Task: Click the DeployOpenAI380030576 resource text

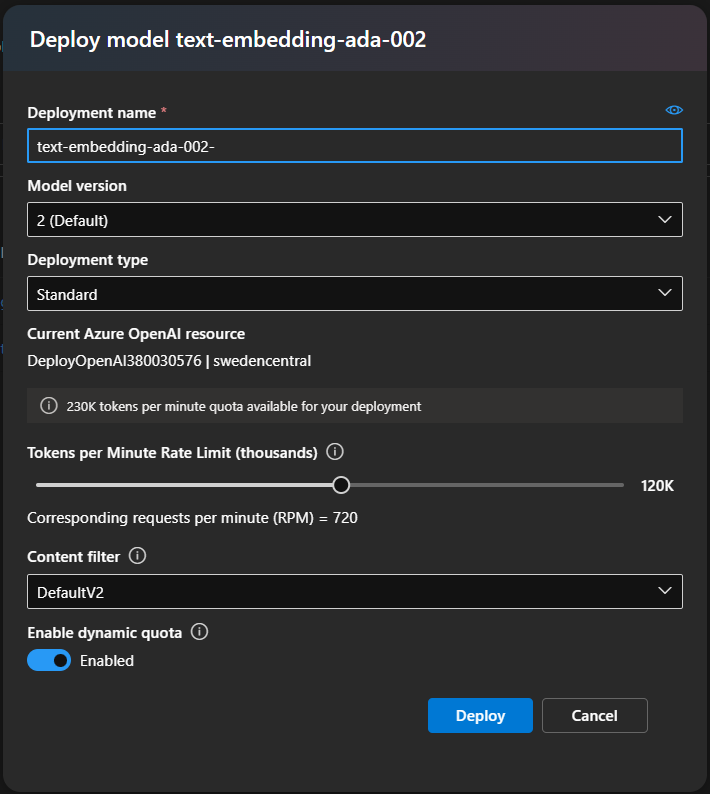Action: (114, 361)
